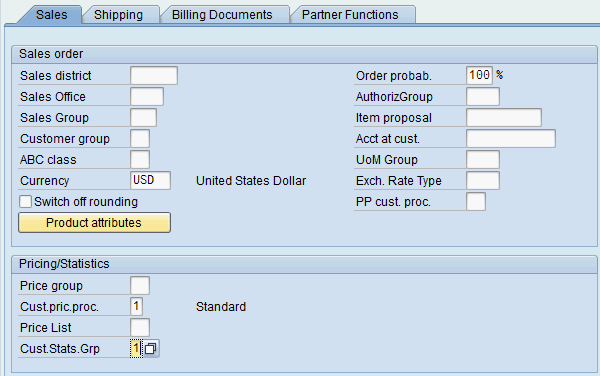Click the Customer group field
This screenshot has width=600, height=376.
tap(140, 138)
